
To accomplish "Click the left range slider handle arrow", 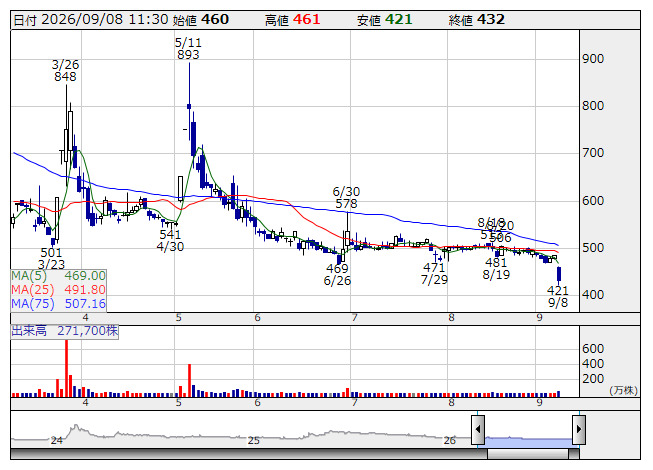I will tap(478, 429).
